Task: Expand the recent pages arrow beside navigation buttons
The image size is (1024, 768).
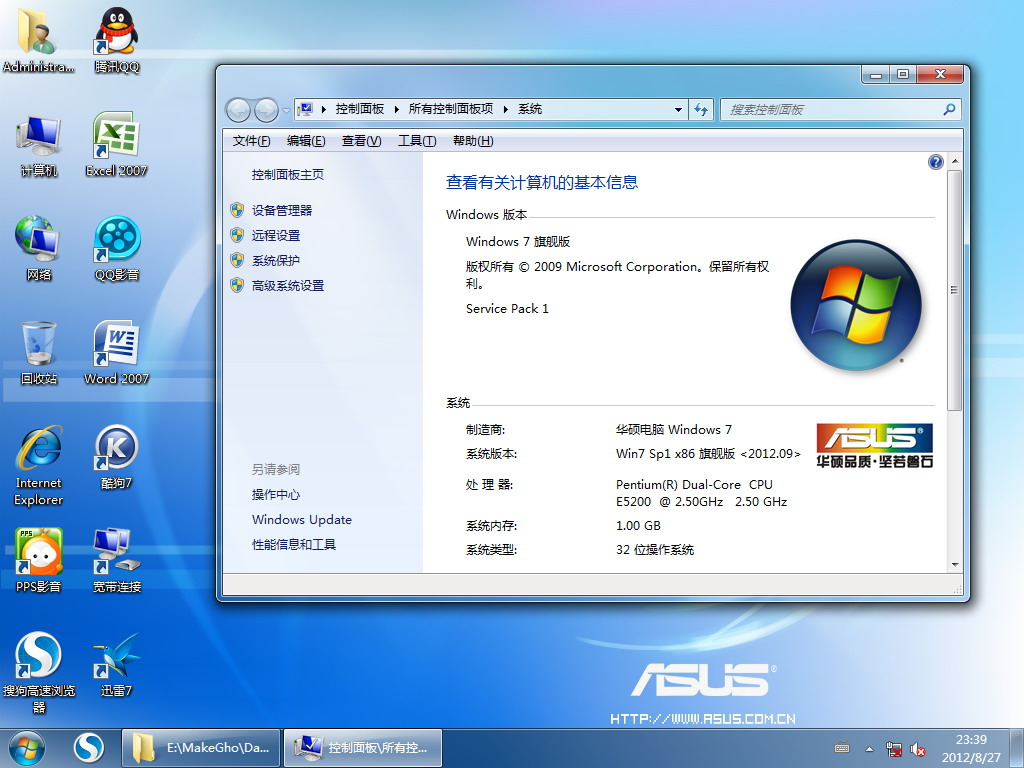Action: click(286, 110)
